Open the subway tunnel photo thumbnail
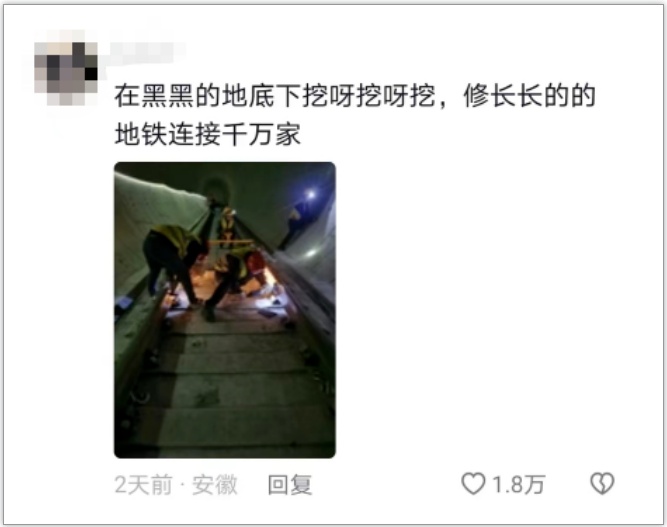667x527 pixels. 225,310
